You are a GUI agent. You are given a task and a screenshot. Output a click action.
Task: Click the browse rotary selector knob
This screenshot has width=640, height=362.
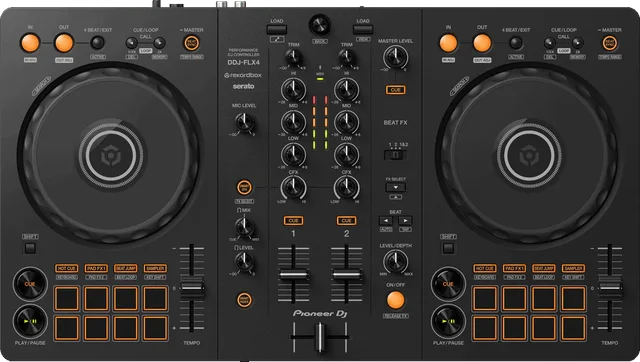[x=320, y=25]
